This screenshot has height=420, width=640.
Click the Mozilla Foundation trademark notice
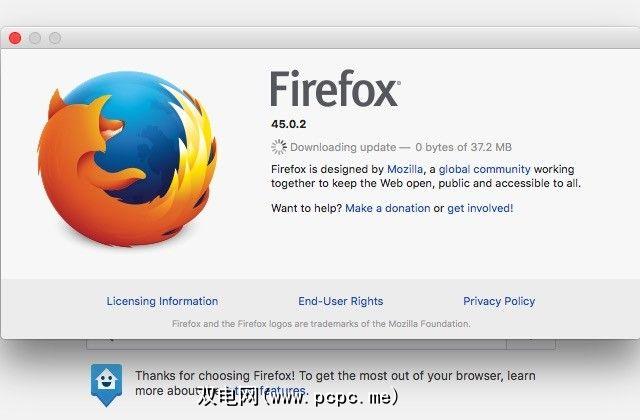[x=321, y=324]
